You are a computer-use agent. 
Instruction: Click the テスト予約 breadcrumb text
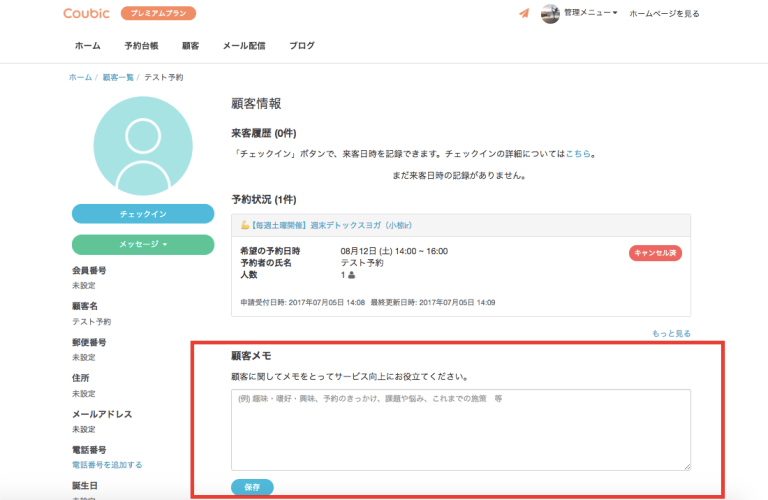tap(164, 77)
